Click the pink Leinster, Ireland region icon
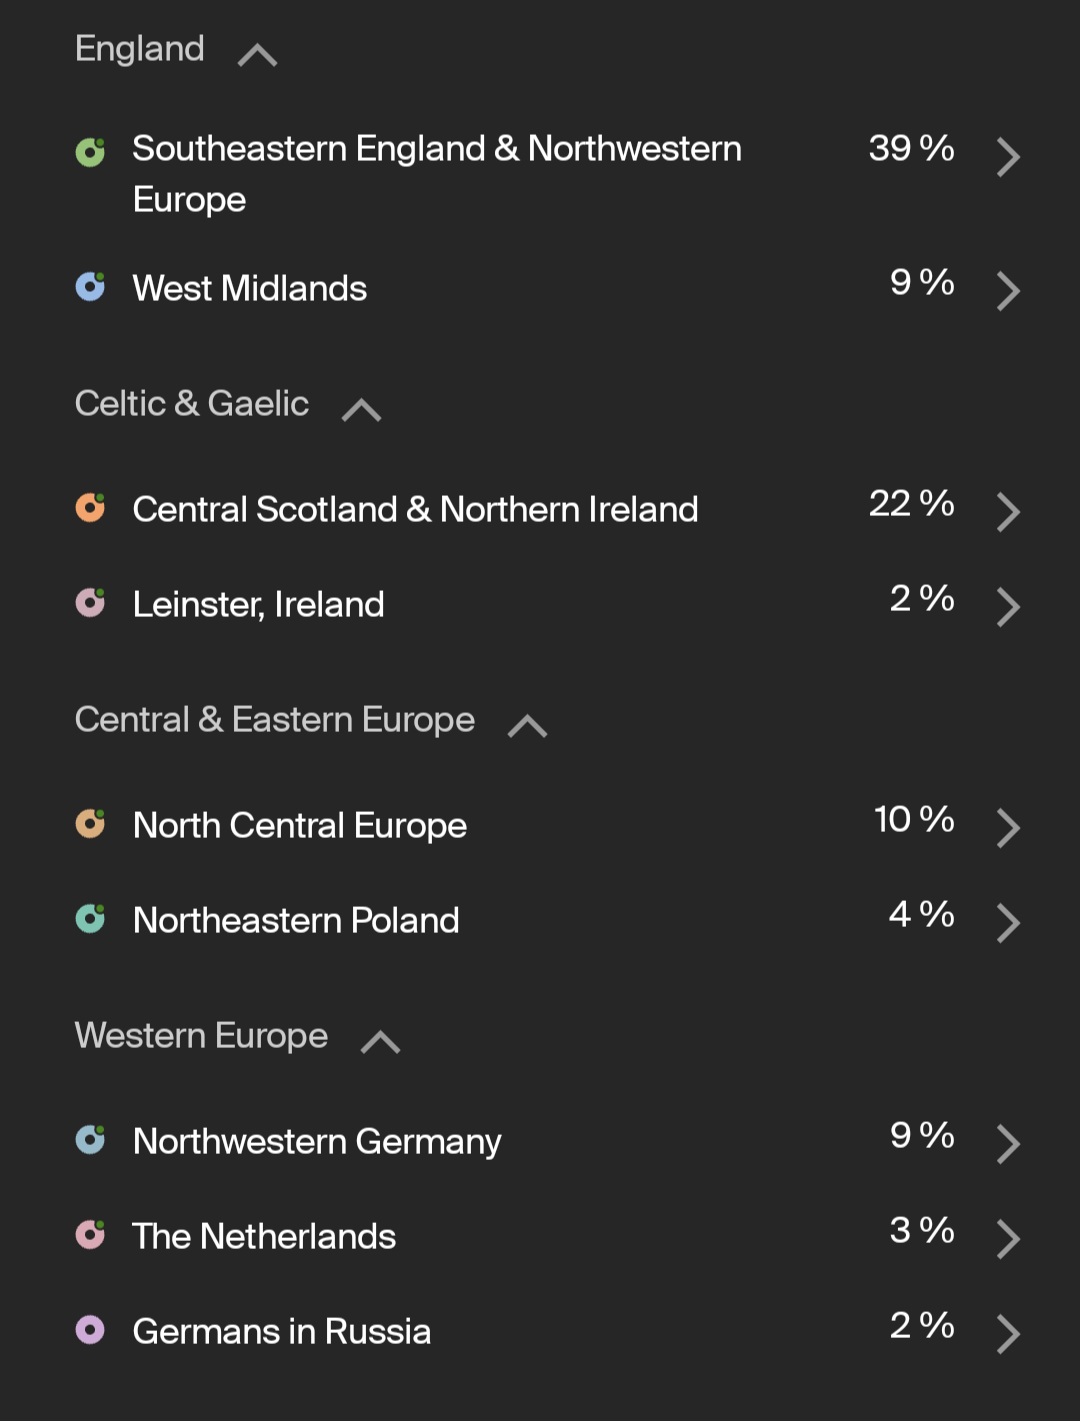The width and height of the screenshot is (1080, 1421). [90, 603]
